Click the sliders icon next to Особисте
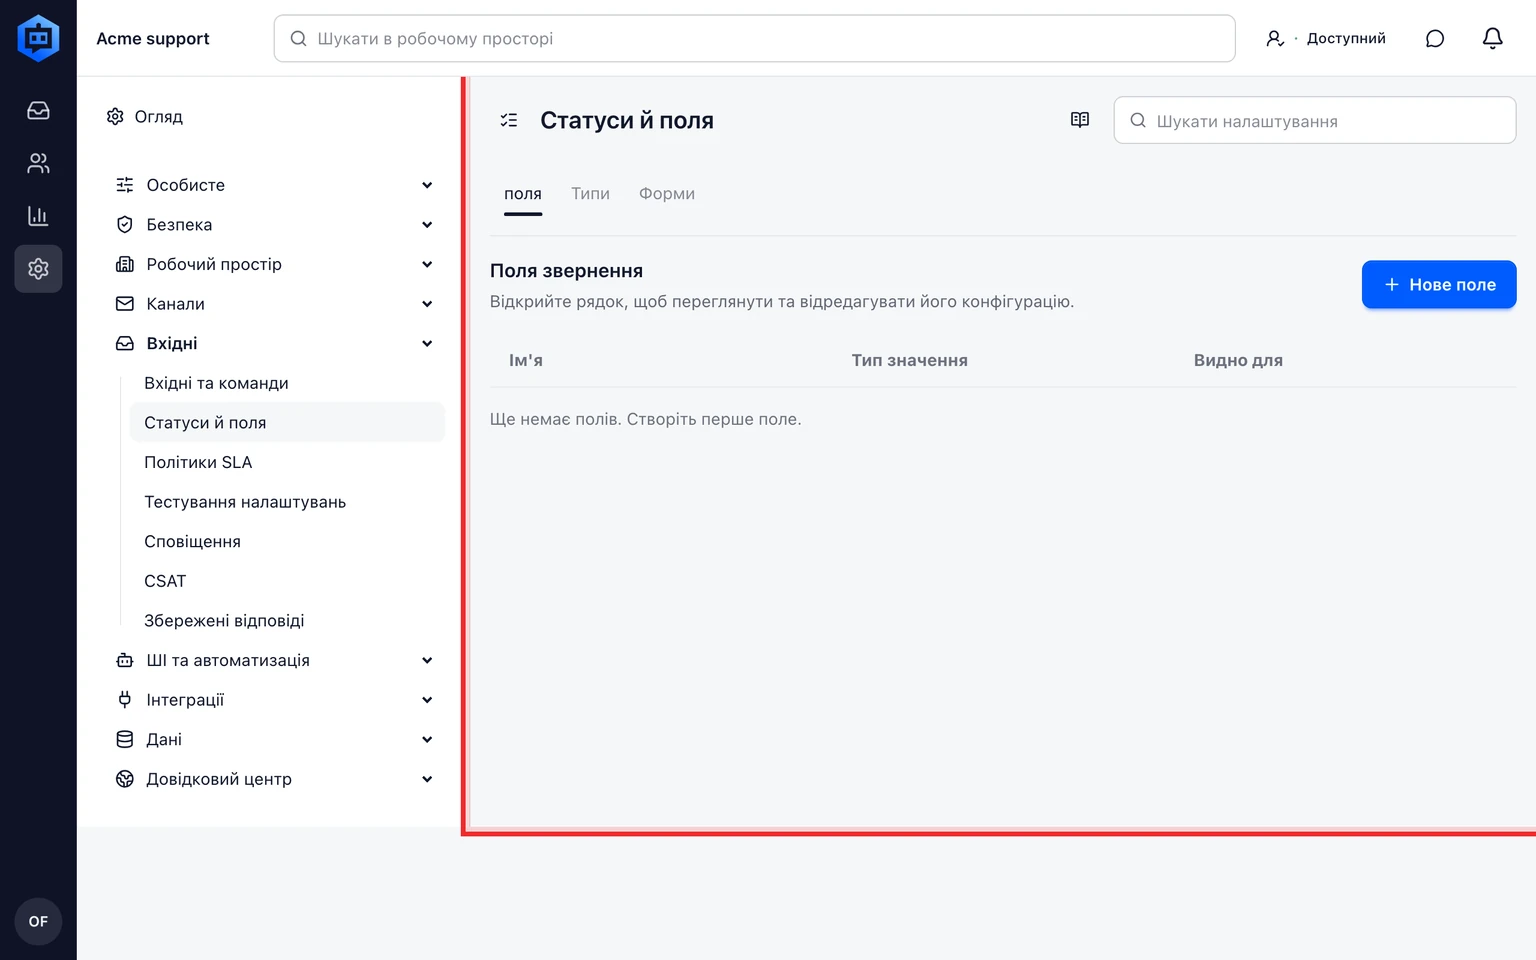This screenshot has height=960, width=1536. coord(125,185)
